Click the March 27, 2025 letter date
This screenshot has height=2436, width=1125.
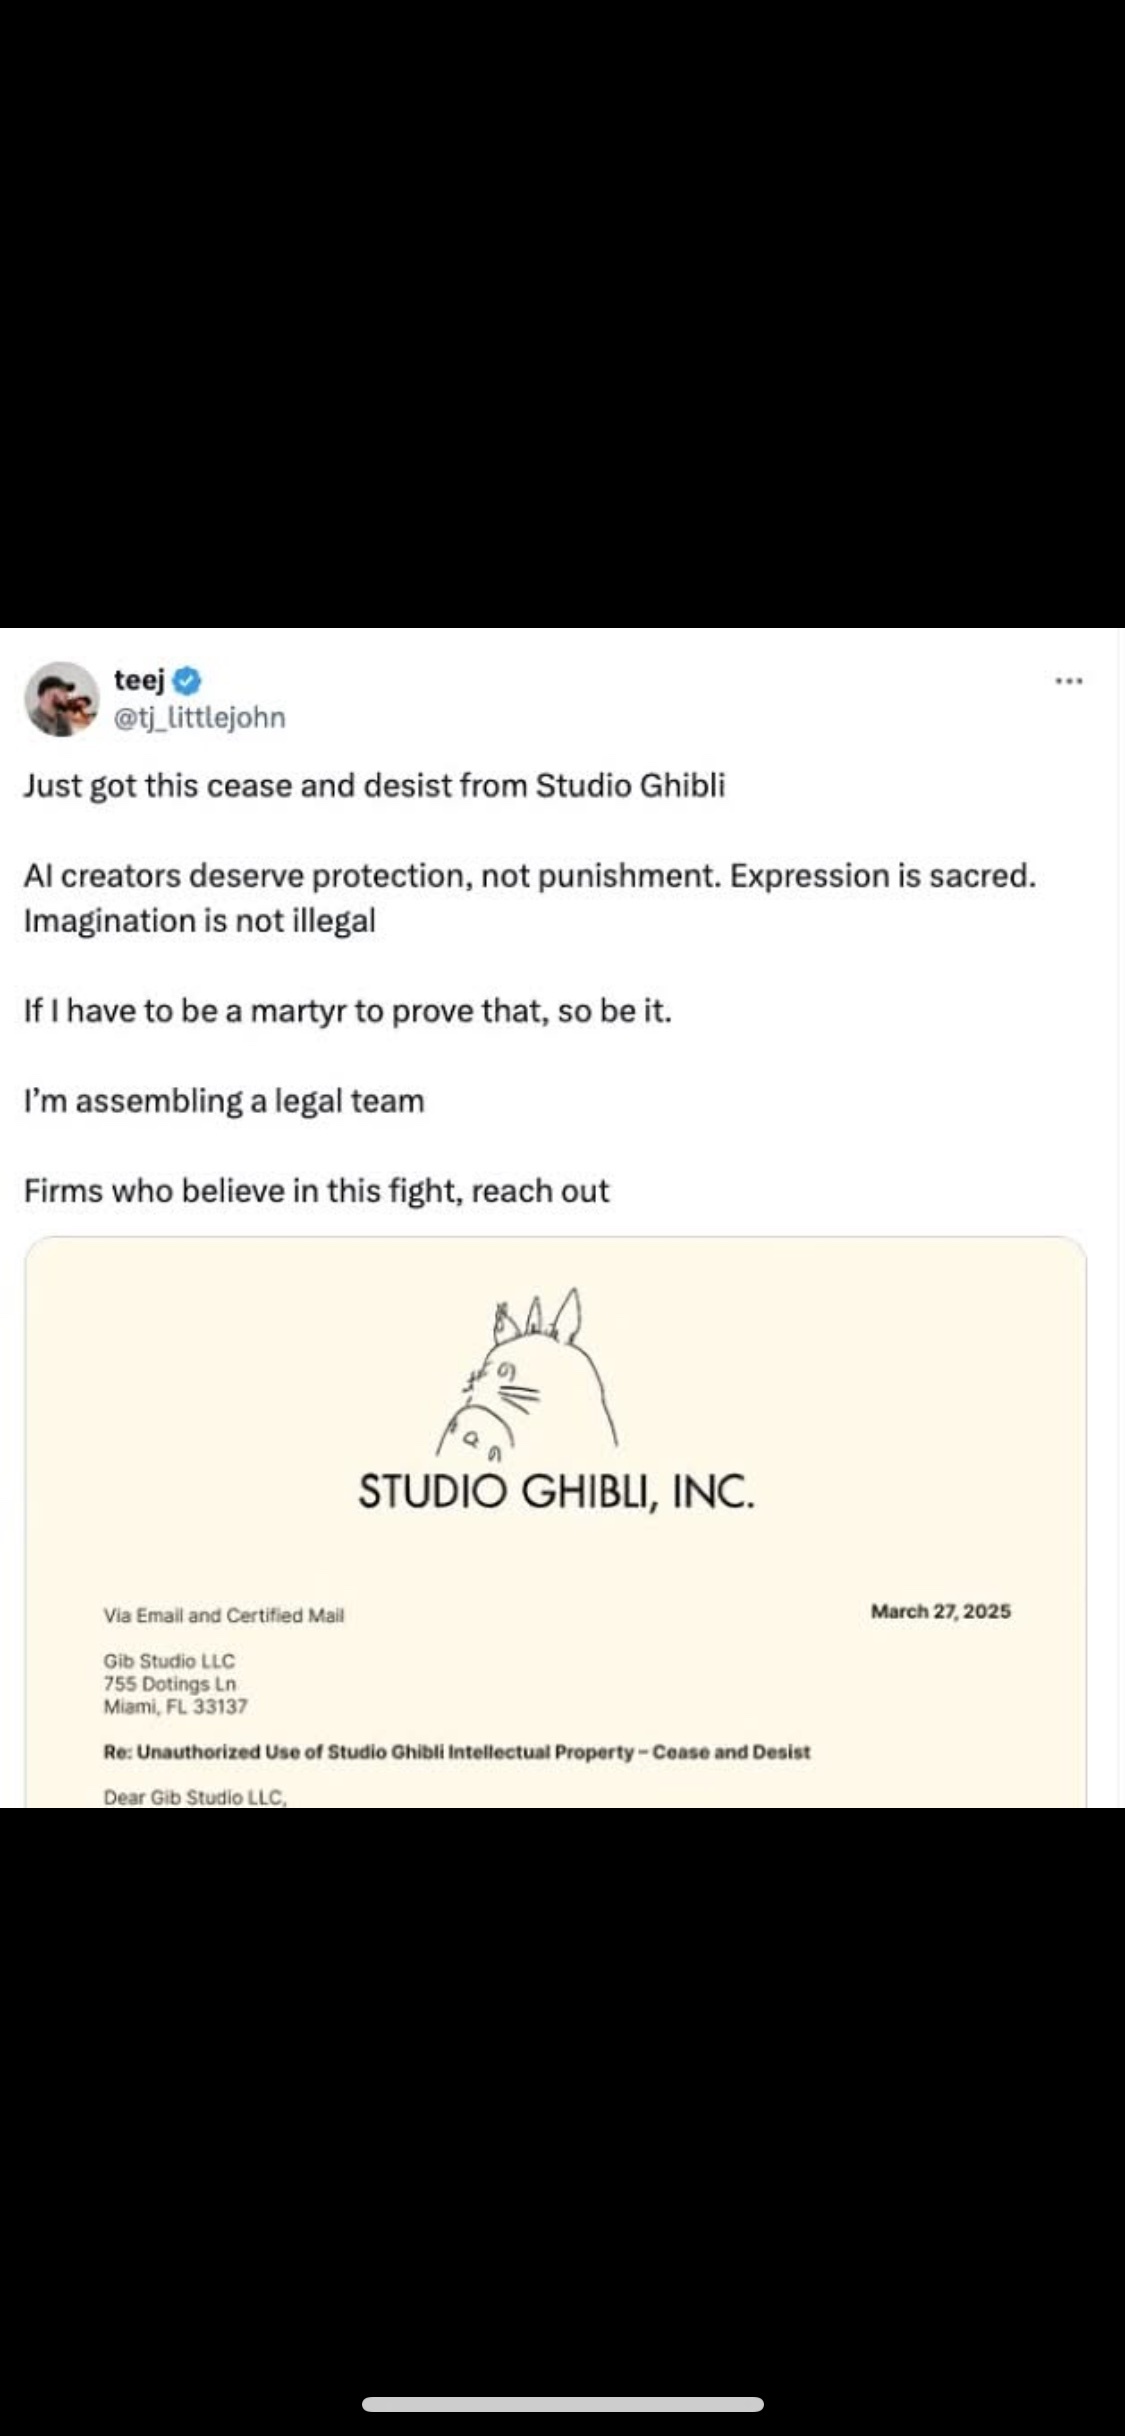click(x=940, y=1611)
